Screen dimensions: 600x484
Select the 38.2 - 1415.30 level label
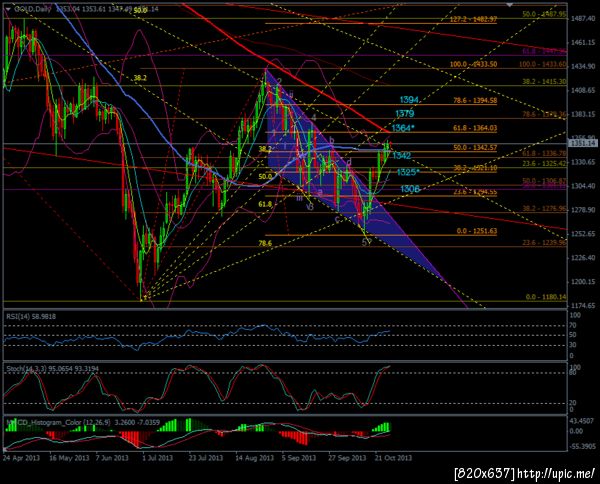(544, 81)
